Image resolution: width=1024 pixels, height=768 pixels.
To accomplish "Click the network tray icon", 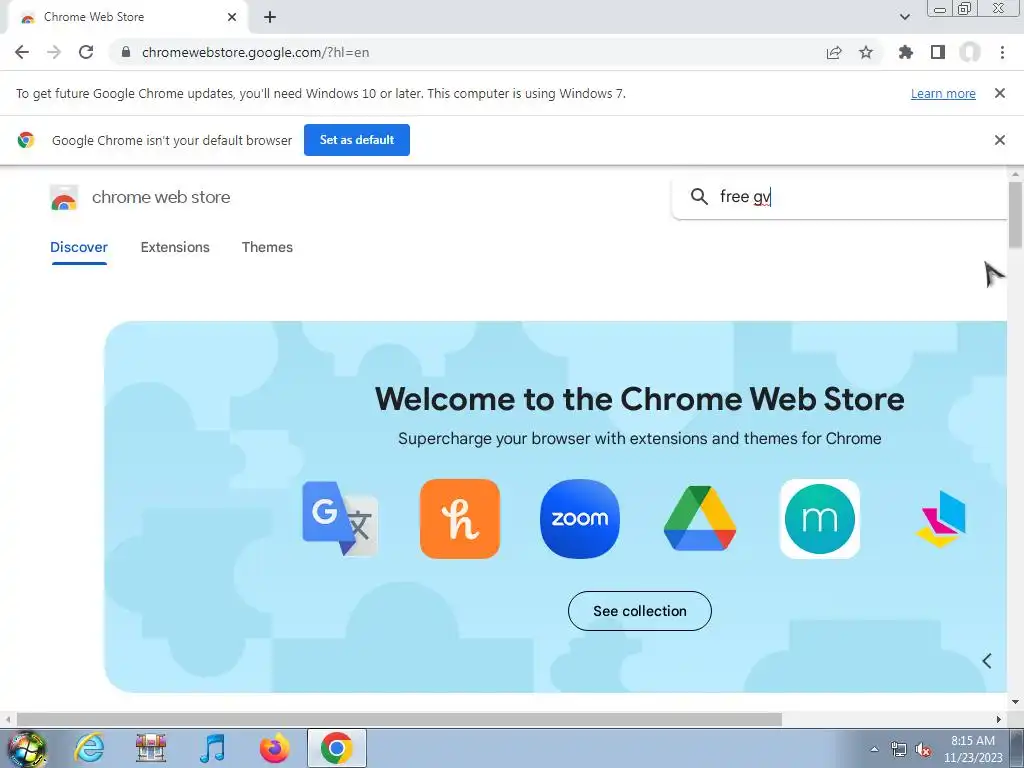I will point(899,750).
